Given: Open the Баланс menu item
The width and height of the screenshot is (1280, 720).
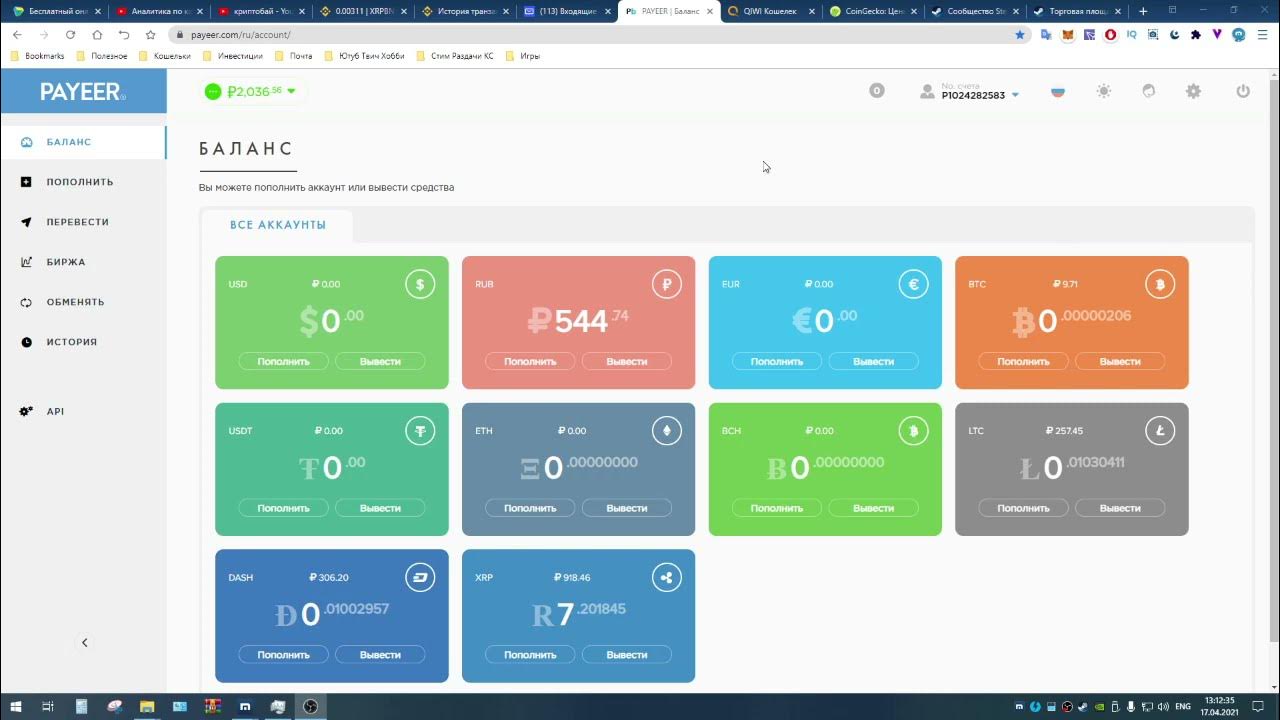Looking at the screenshot, I should 83,142.
